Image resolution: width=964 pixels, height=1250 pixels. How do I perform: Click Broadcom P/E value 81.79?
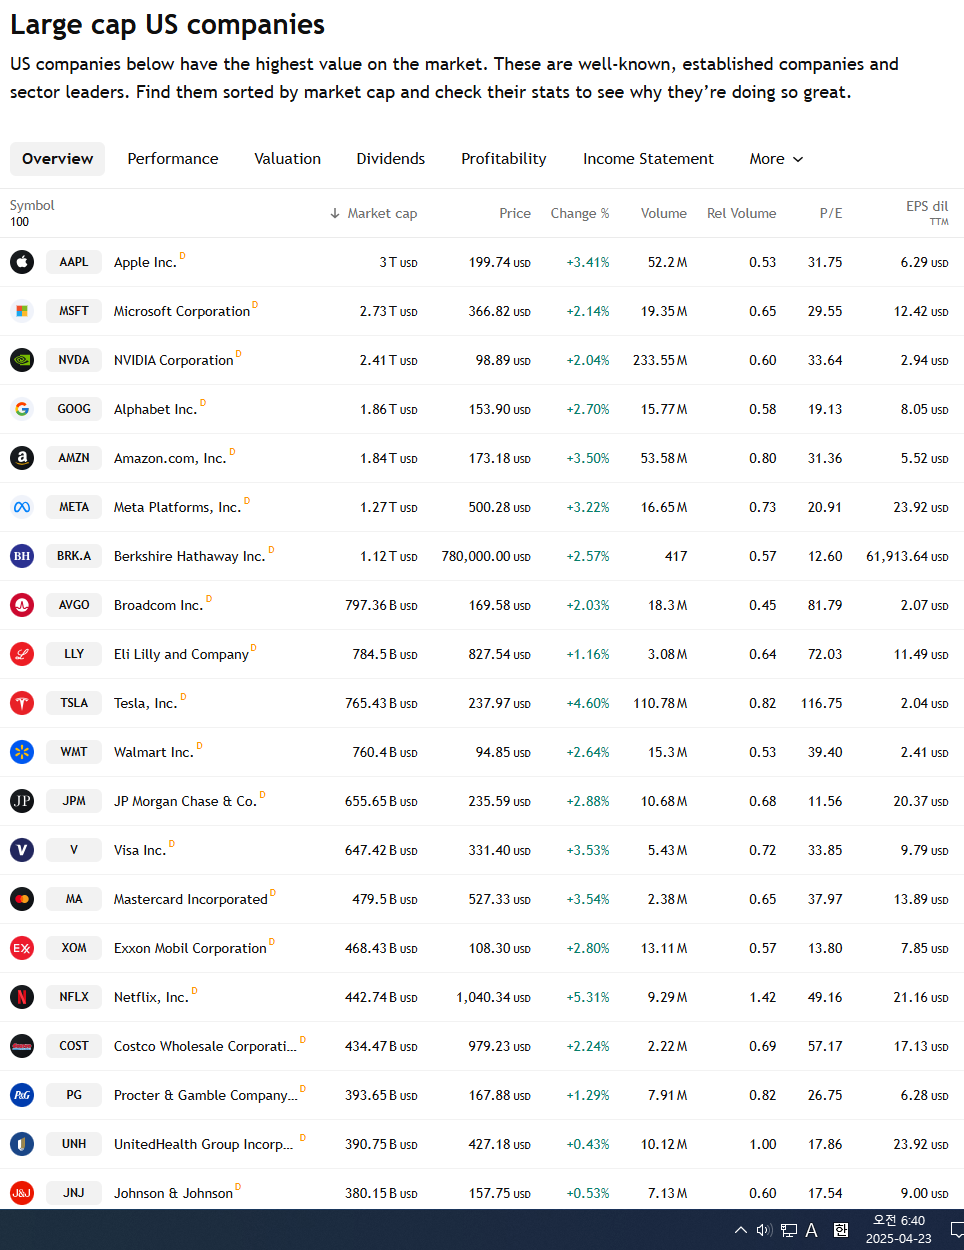[x=825, y=605]
